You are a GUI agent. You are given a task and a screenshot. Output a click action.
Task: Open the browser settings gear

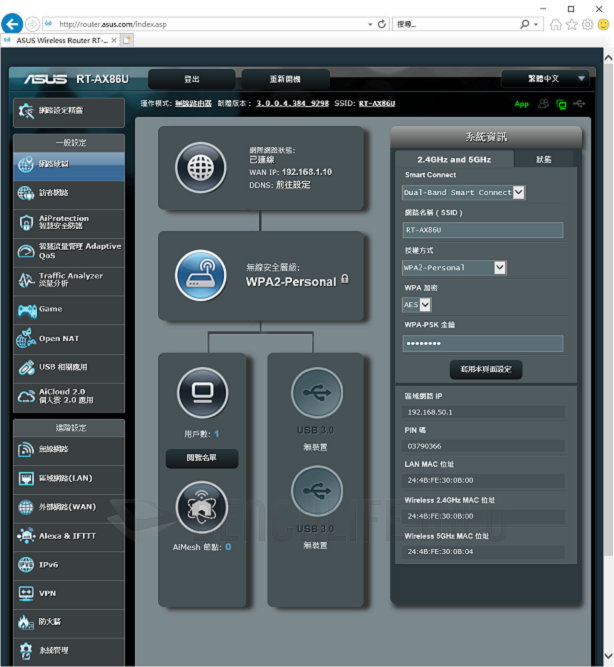click(588, 25)
